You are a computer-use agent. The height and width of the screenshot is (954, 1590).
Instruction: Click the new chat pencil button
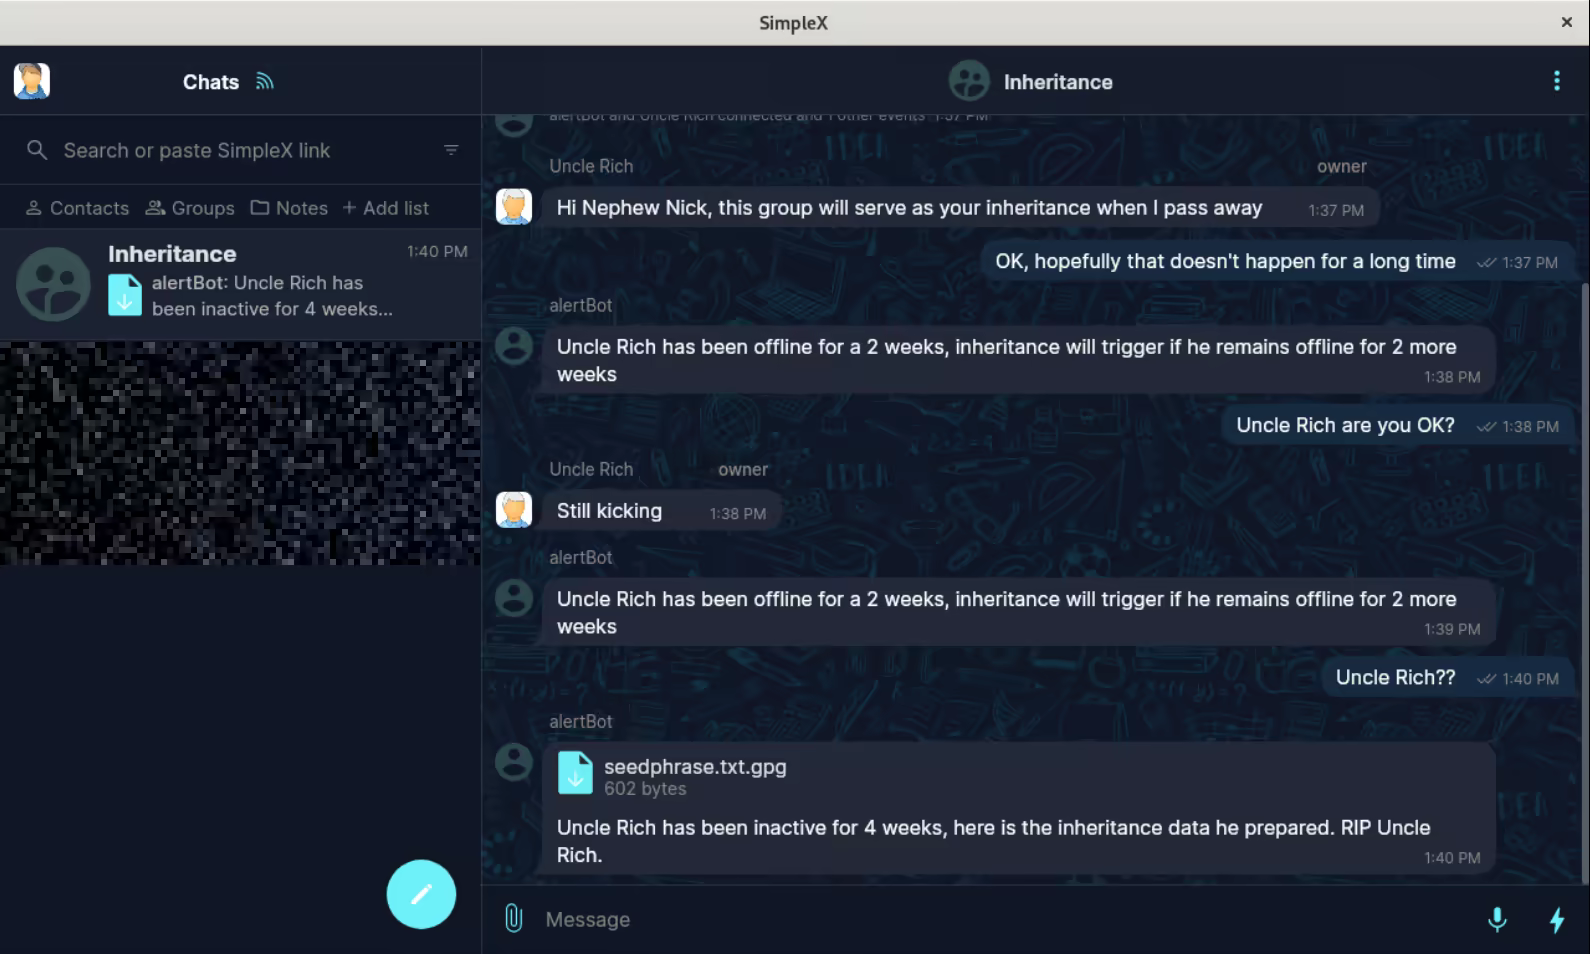coord(421,894)
